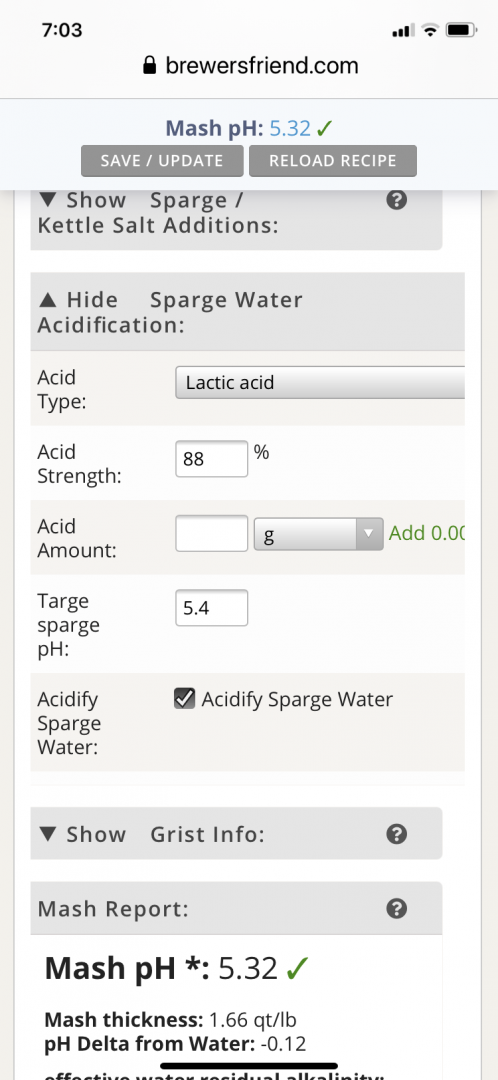This screenshot has width=498, height=1080.
Task: Open help icon beside Grist Info
Action: [396, 834]
